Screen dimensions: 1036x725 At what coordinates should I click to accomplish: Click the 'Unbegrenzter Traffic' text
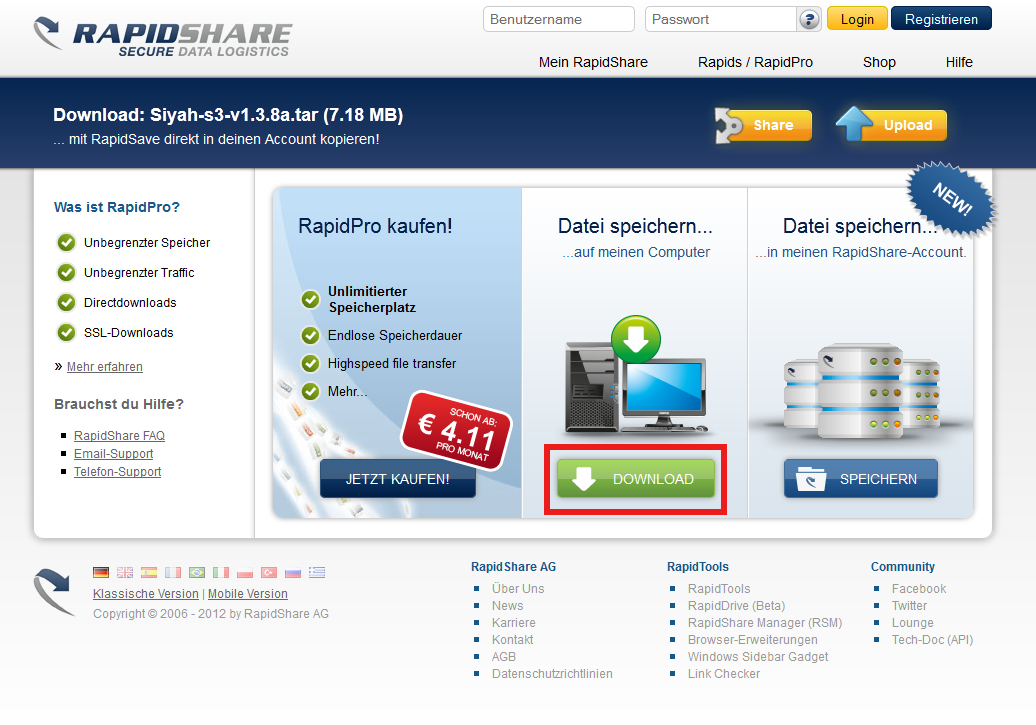tap(139, 272)
